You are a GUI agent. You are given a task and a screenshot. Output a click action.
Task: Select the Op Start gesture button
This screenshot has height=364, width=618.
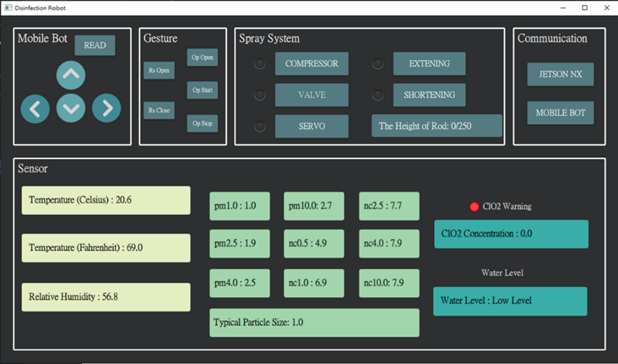202,90
